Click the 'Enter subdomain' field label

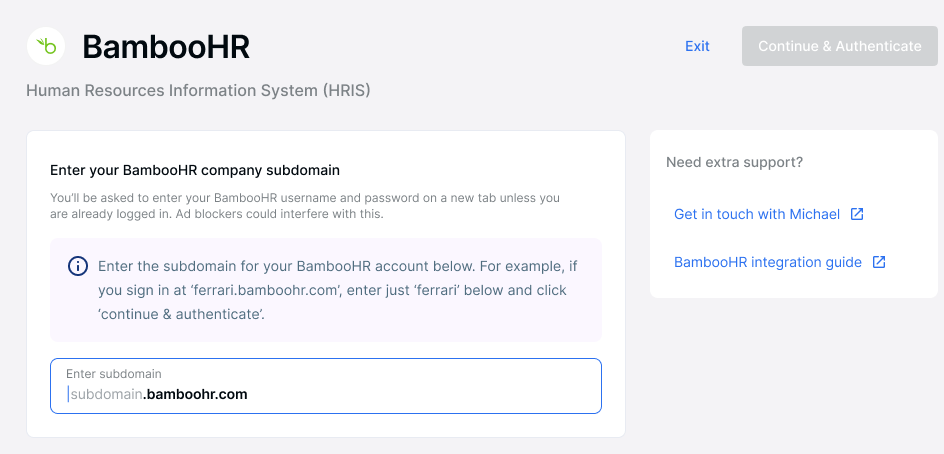[114, 374]
